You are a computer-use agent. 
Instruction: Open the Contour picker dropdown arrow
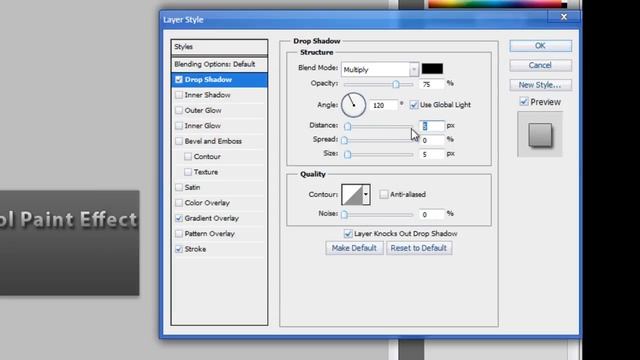(x=366, y=194)
